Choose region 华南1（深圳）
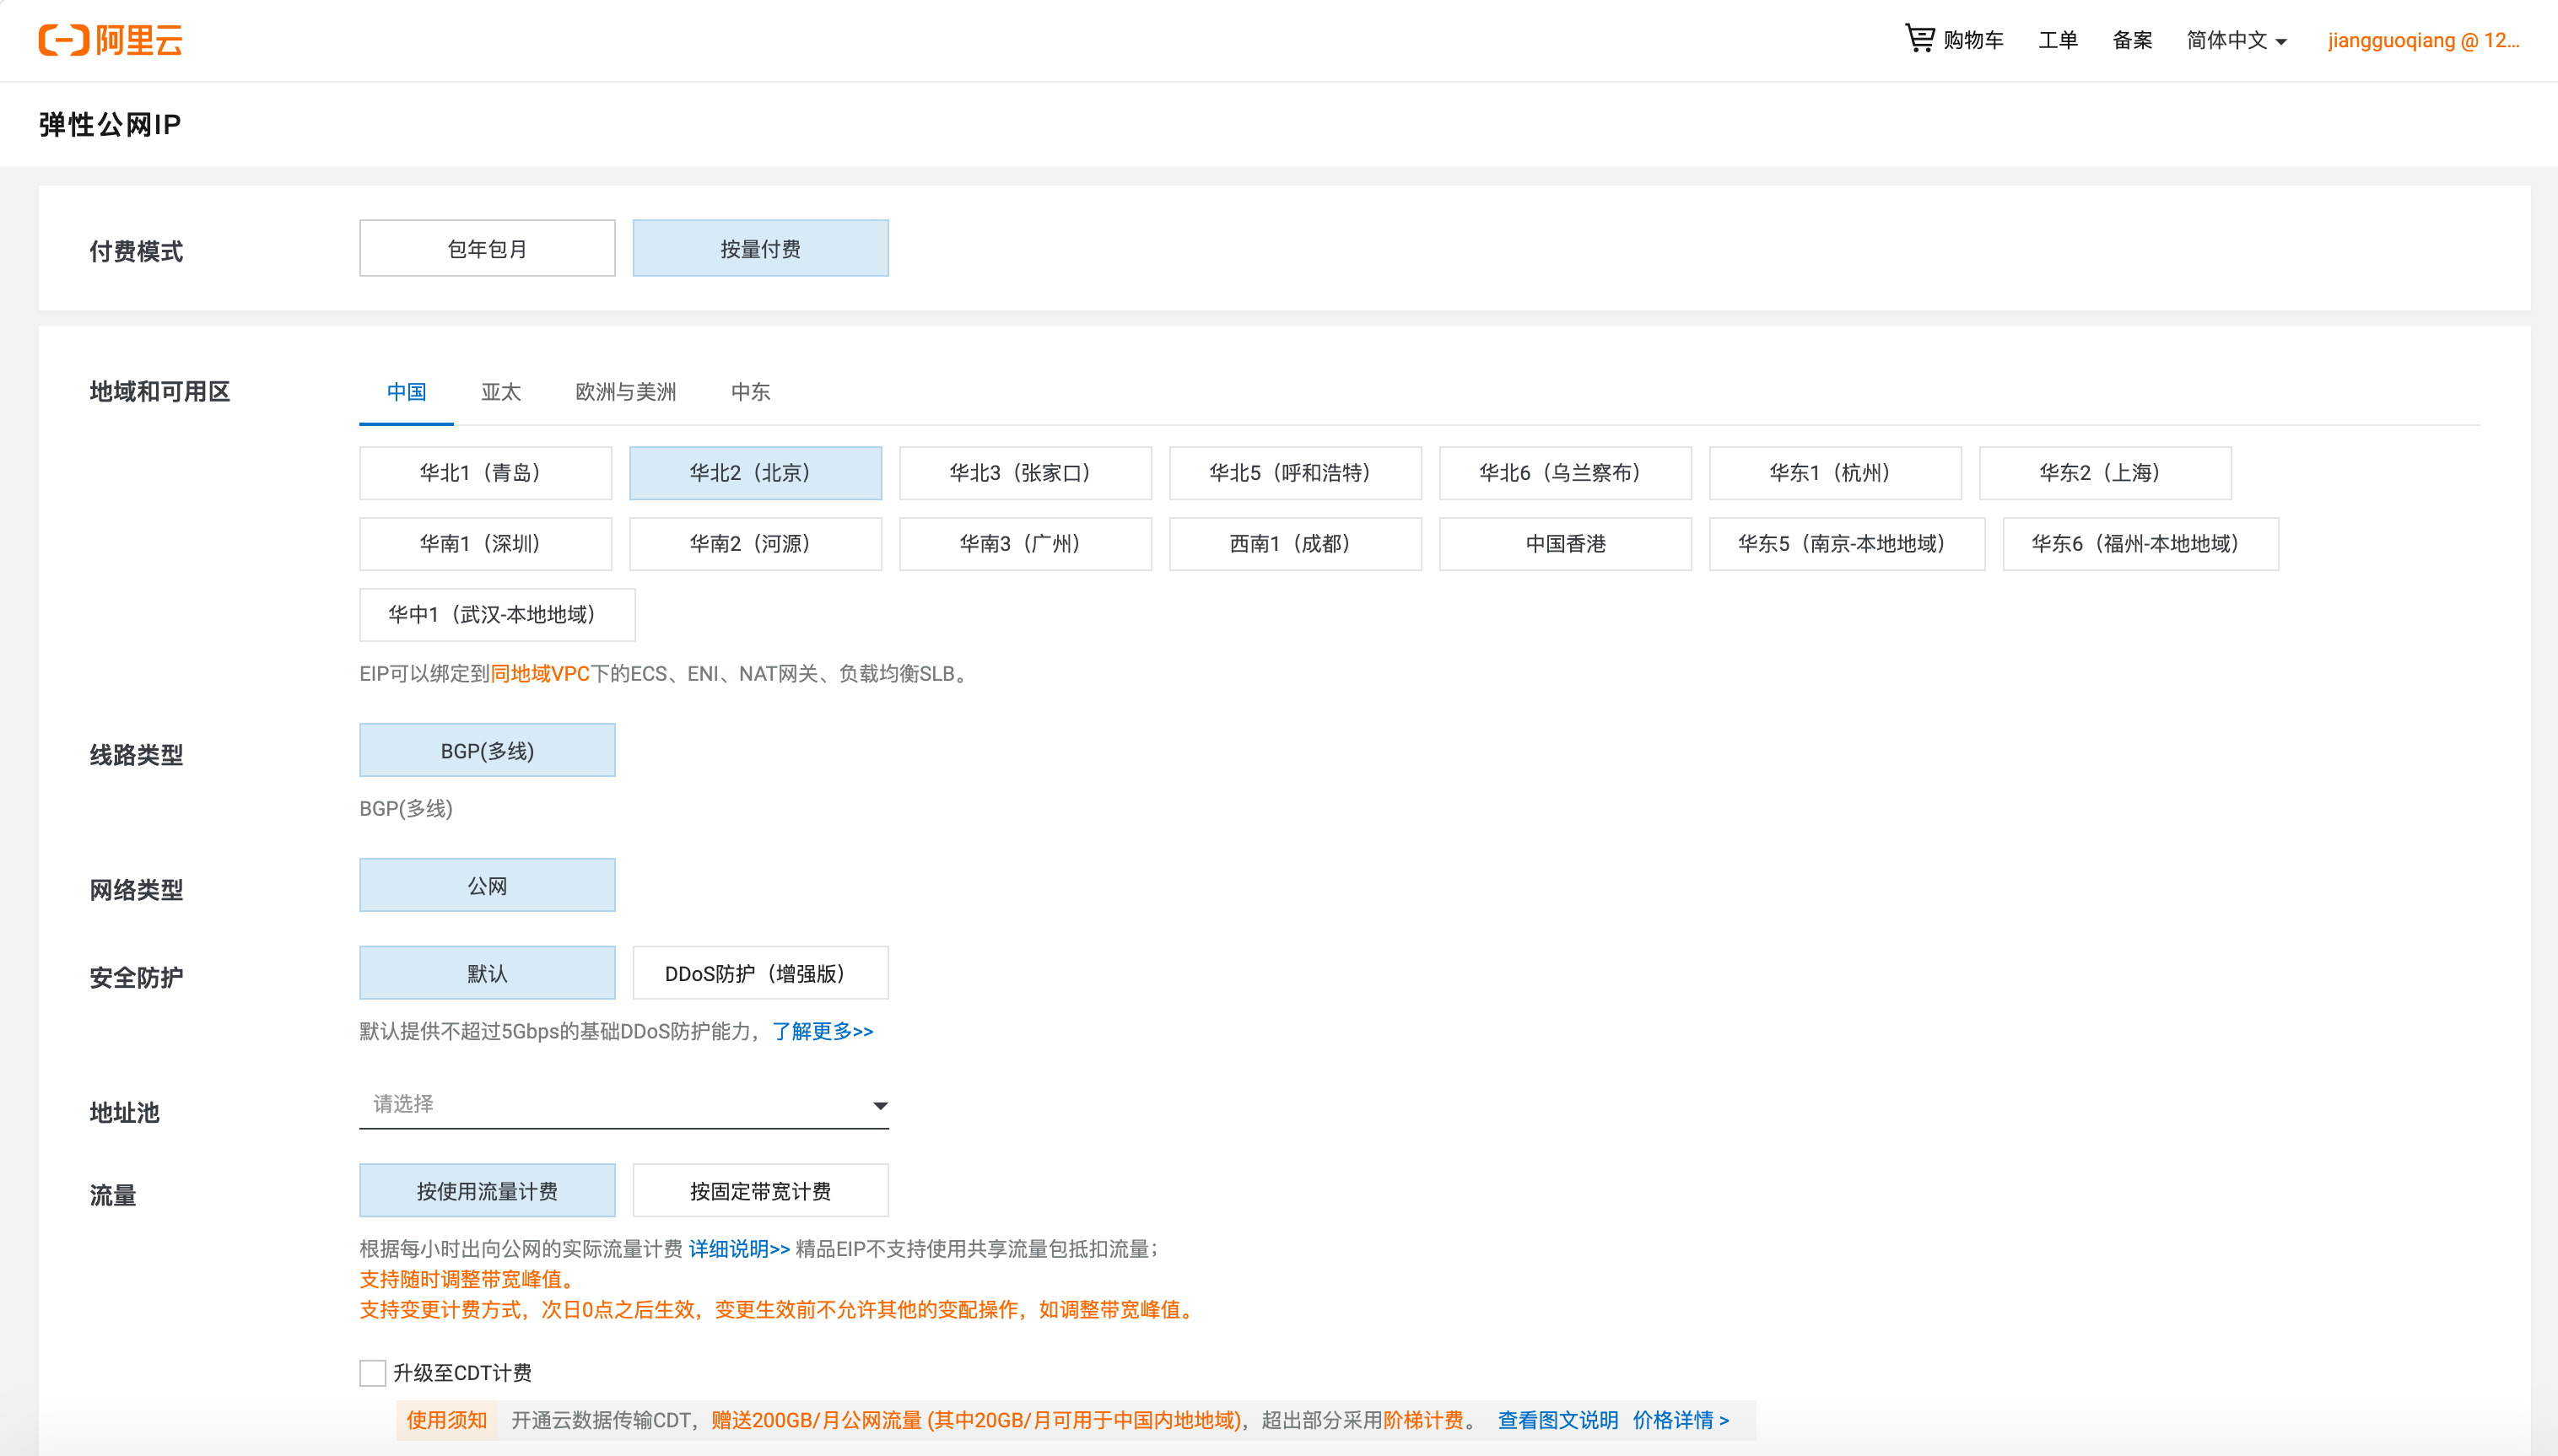The height and width of the screenshot is (1456, 2558). tap(485, 544)
